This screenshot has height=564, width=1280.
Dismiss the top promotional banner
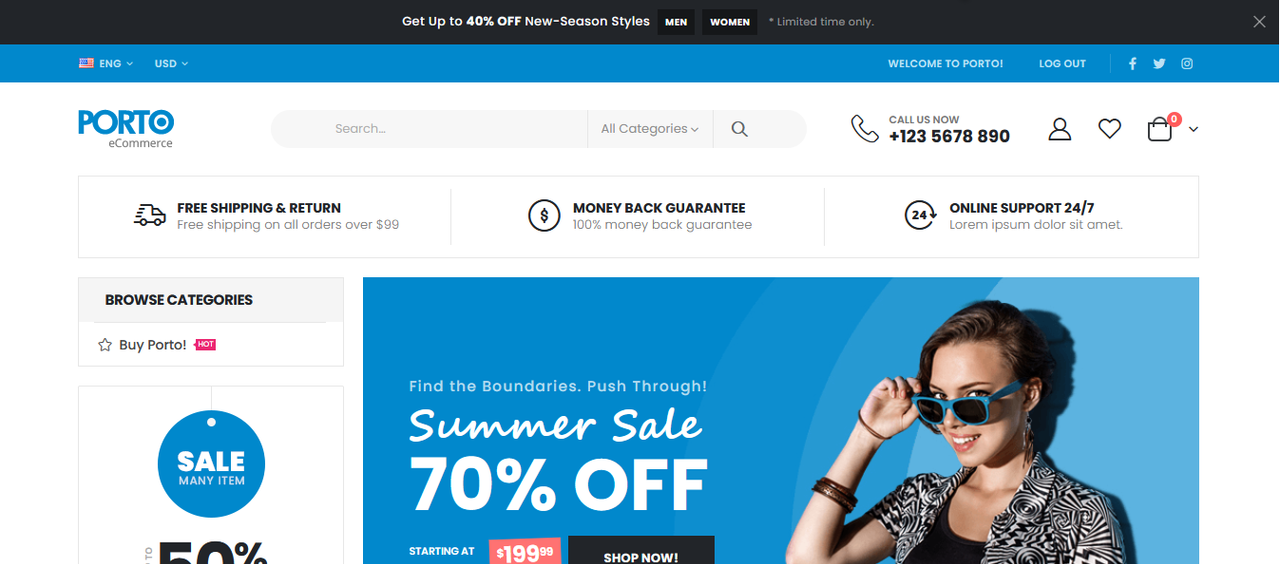(1259, 22)
